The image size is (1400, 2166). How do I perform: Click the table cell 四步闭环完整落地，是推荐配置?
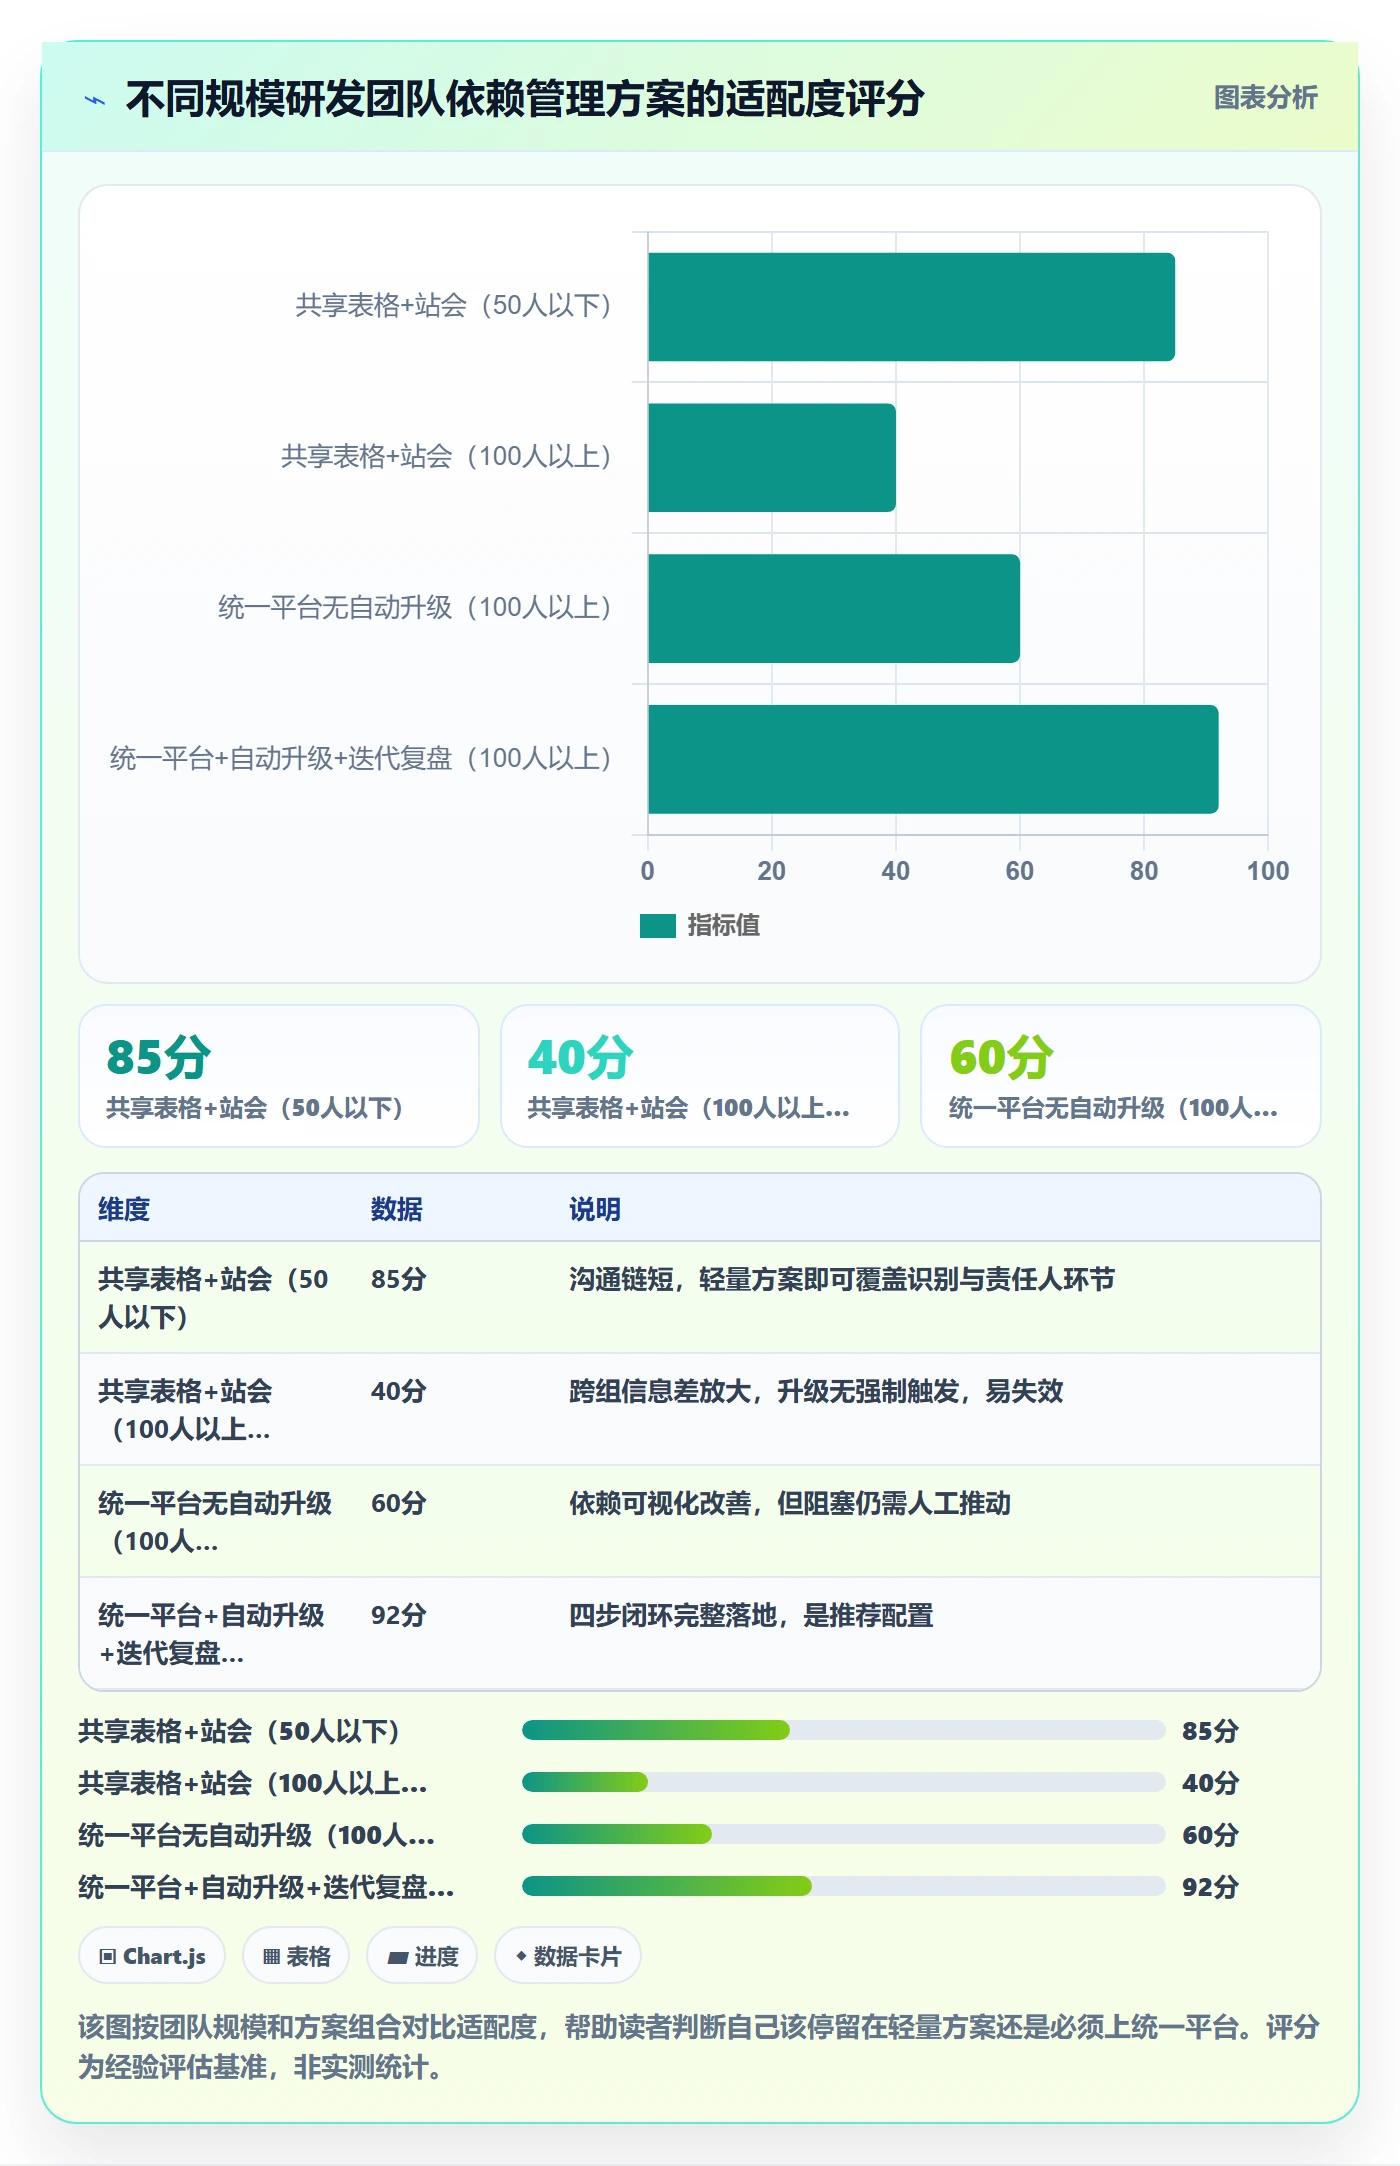pyautogui.click(x=751, y=1615)
